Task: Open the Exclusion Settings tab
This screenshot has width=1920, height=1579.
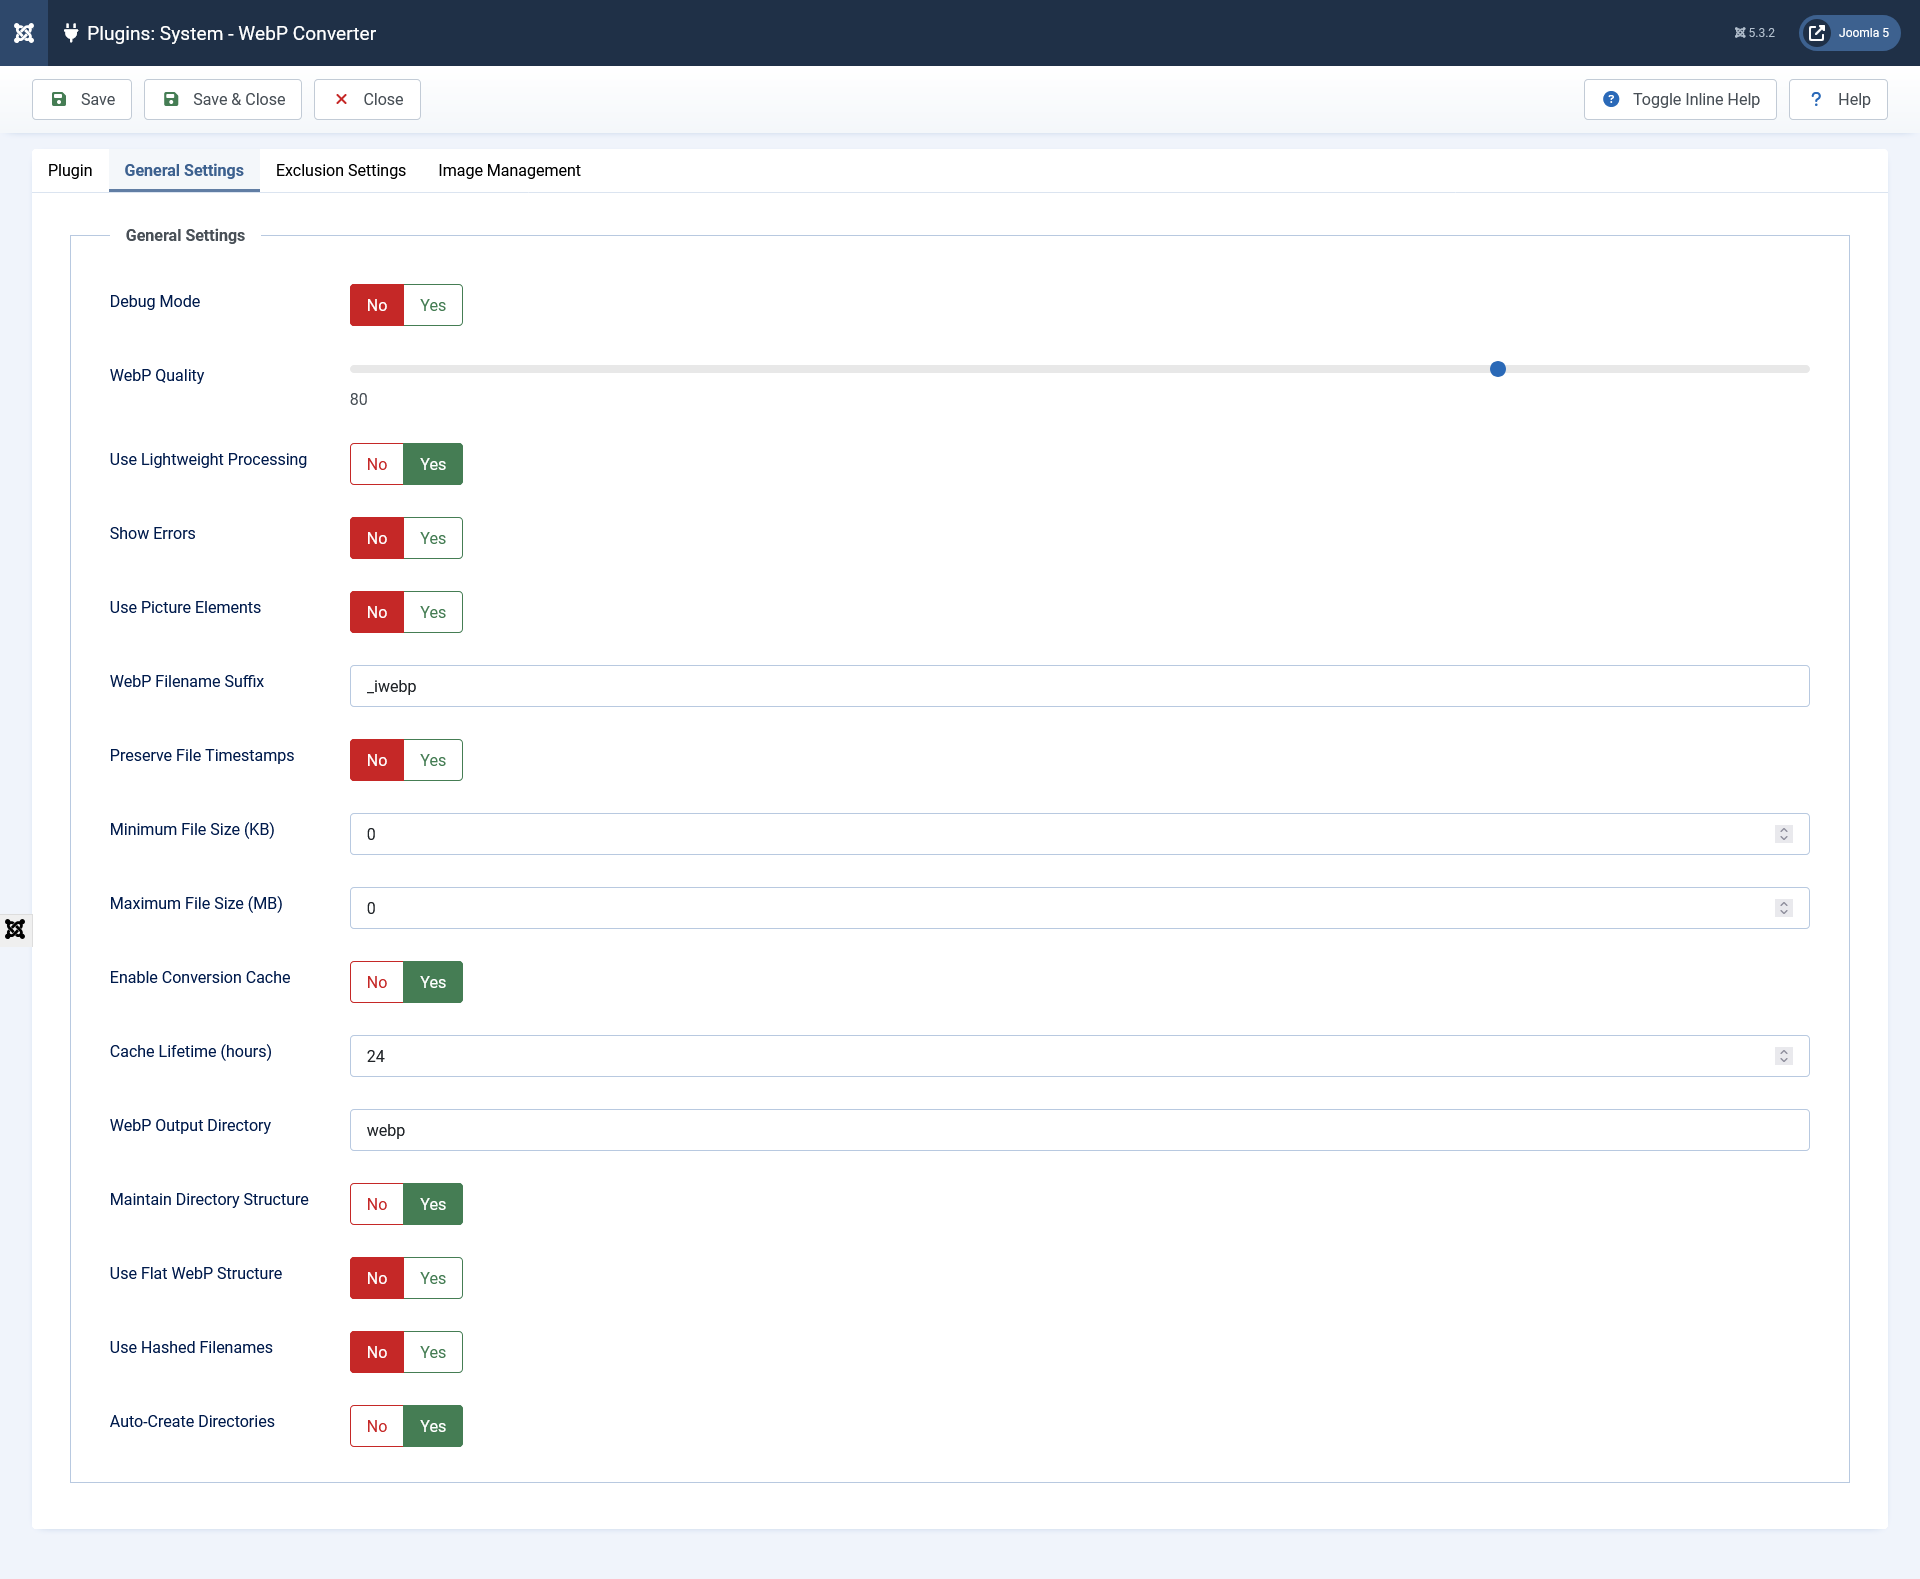Action: (x=341, y=170)
